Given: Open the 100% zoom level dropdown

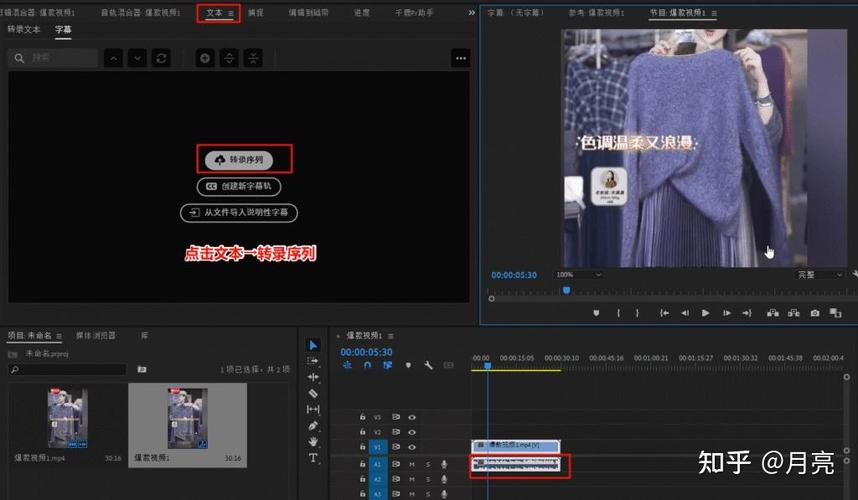Looking at the screenshot, I should coord(578,275).
